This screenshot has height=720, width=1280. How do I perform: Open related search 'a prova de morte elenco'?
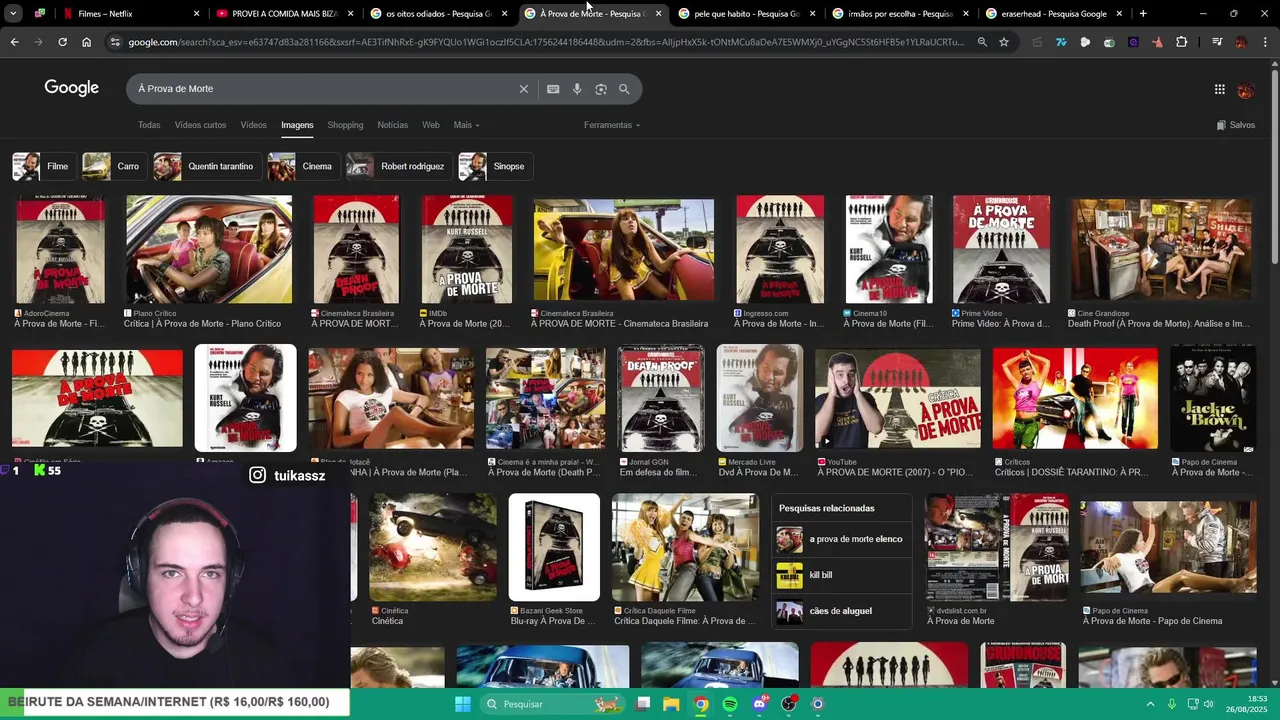[x=842, y=539]
